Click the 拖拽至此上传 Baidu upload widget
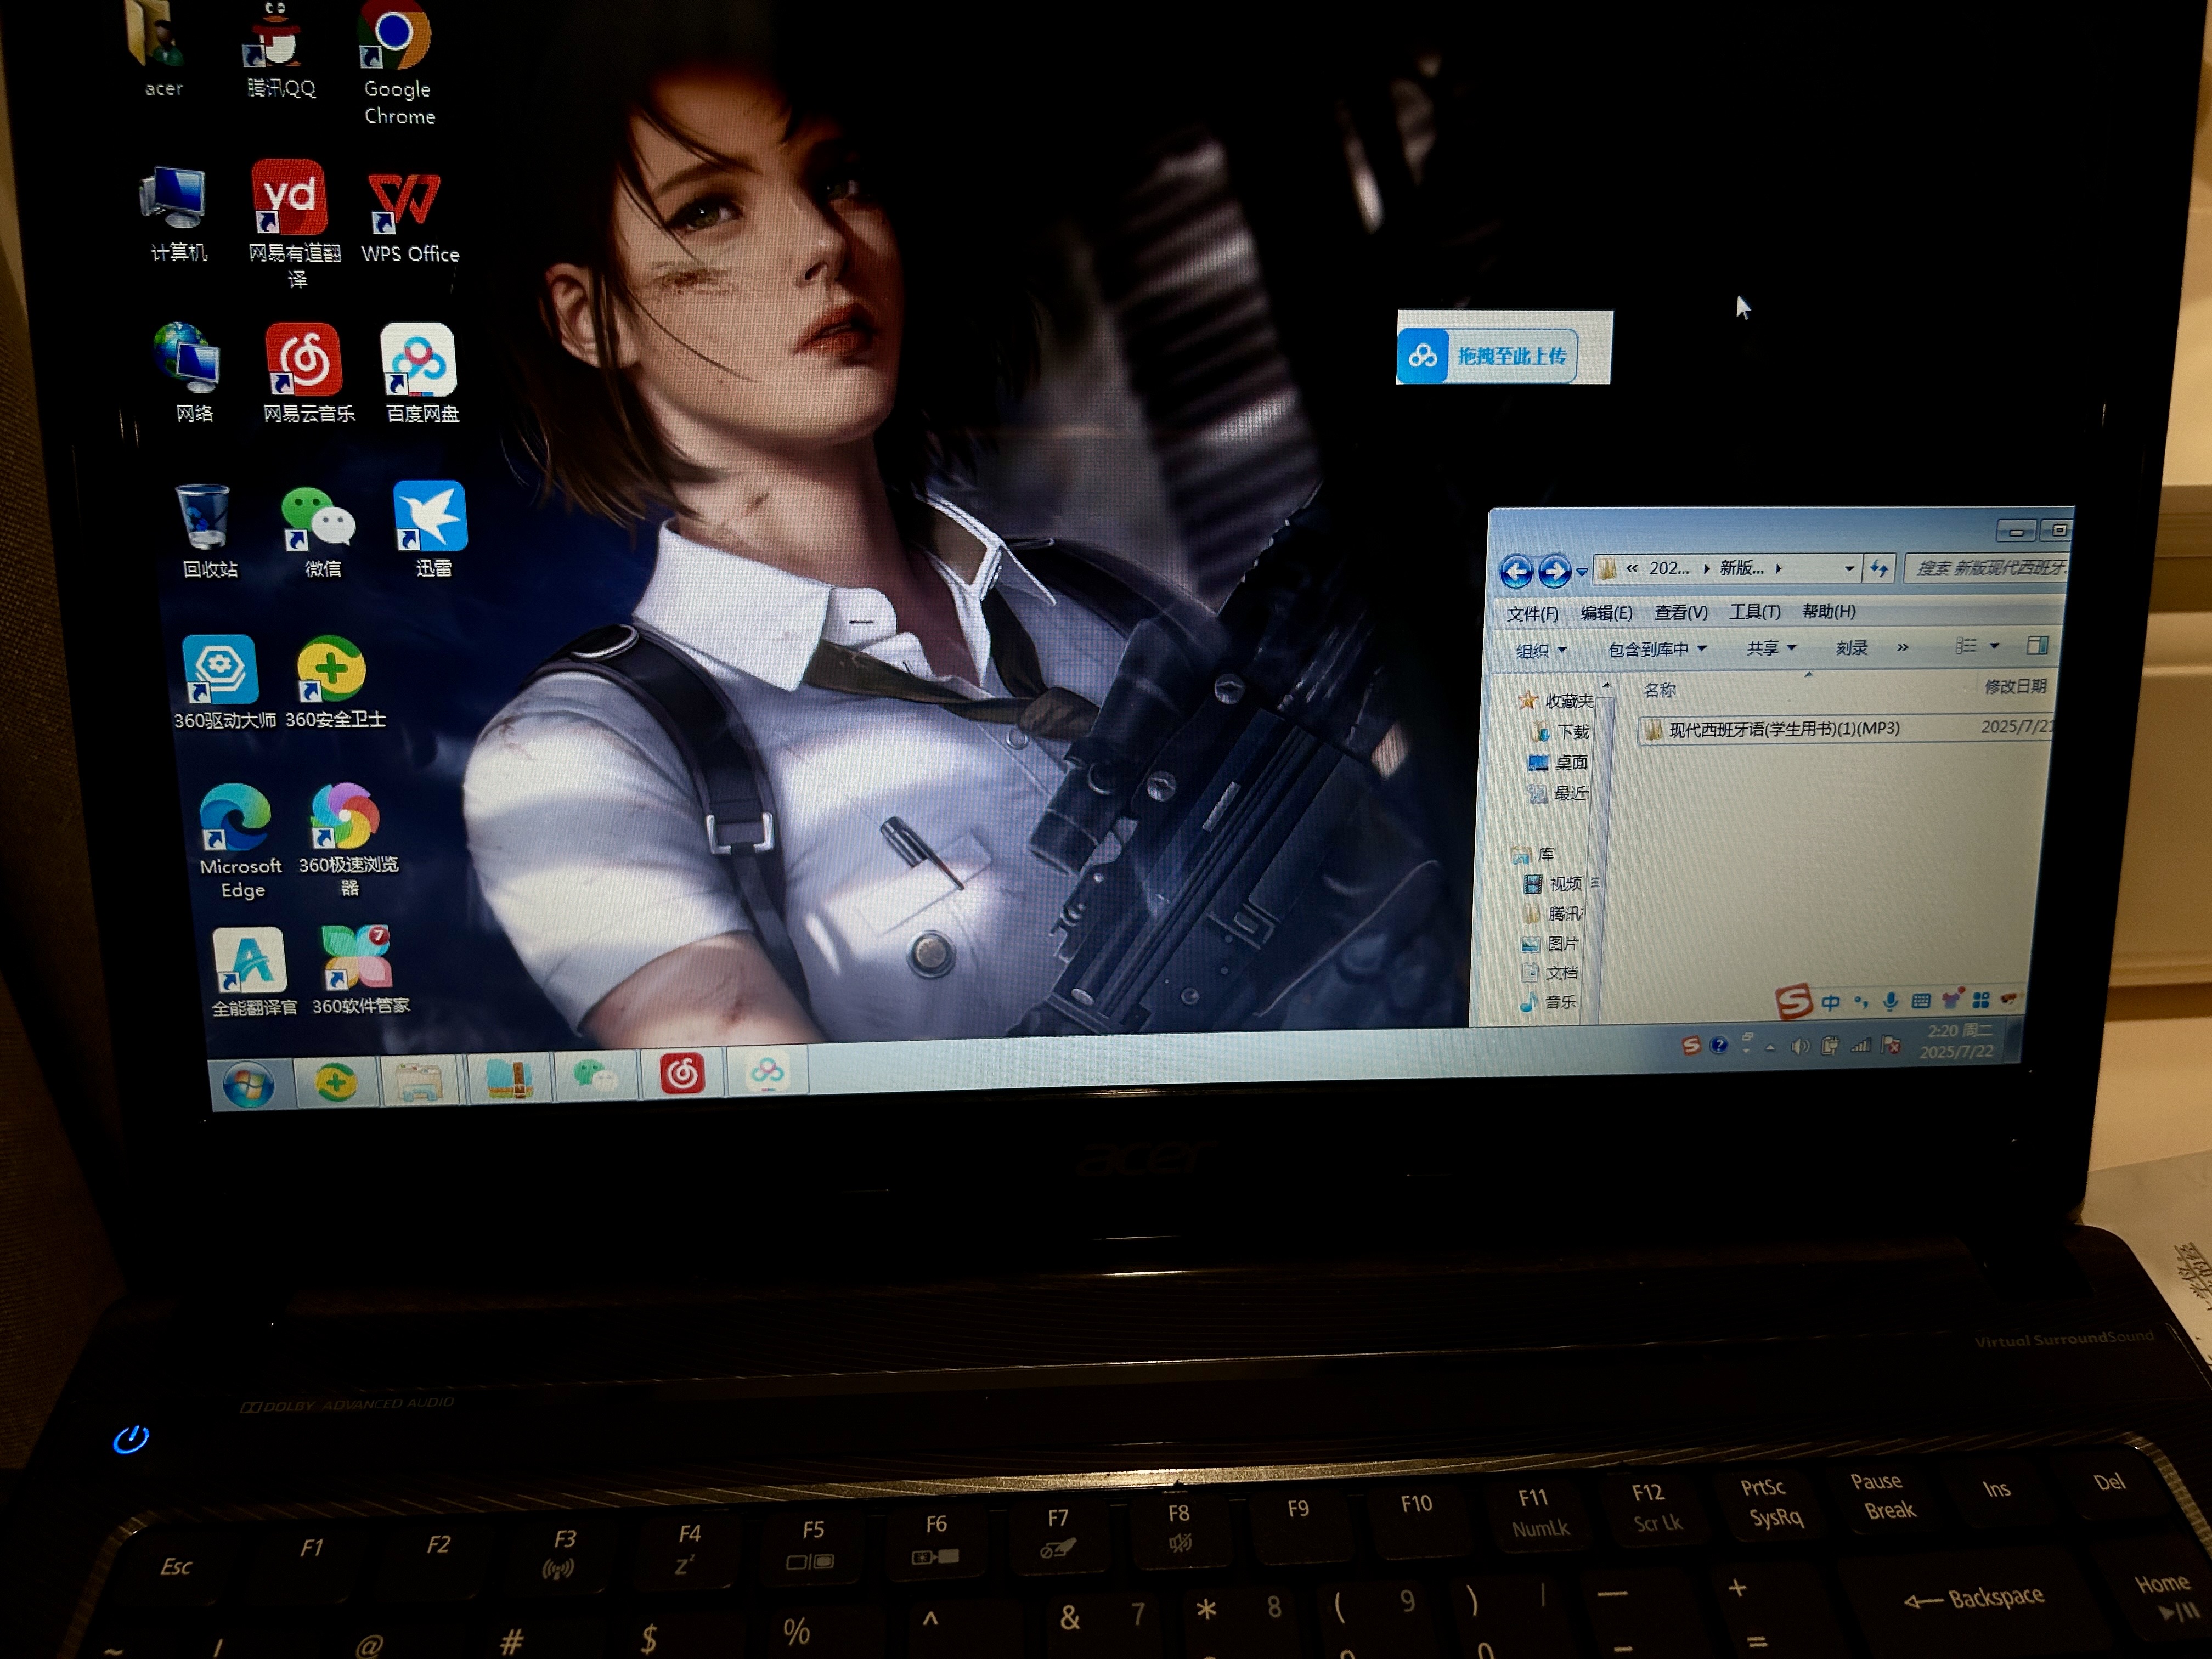Image resolution: width=2212 pixels, height=1659 pixels. point(1487,355)
